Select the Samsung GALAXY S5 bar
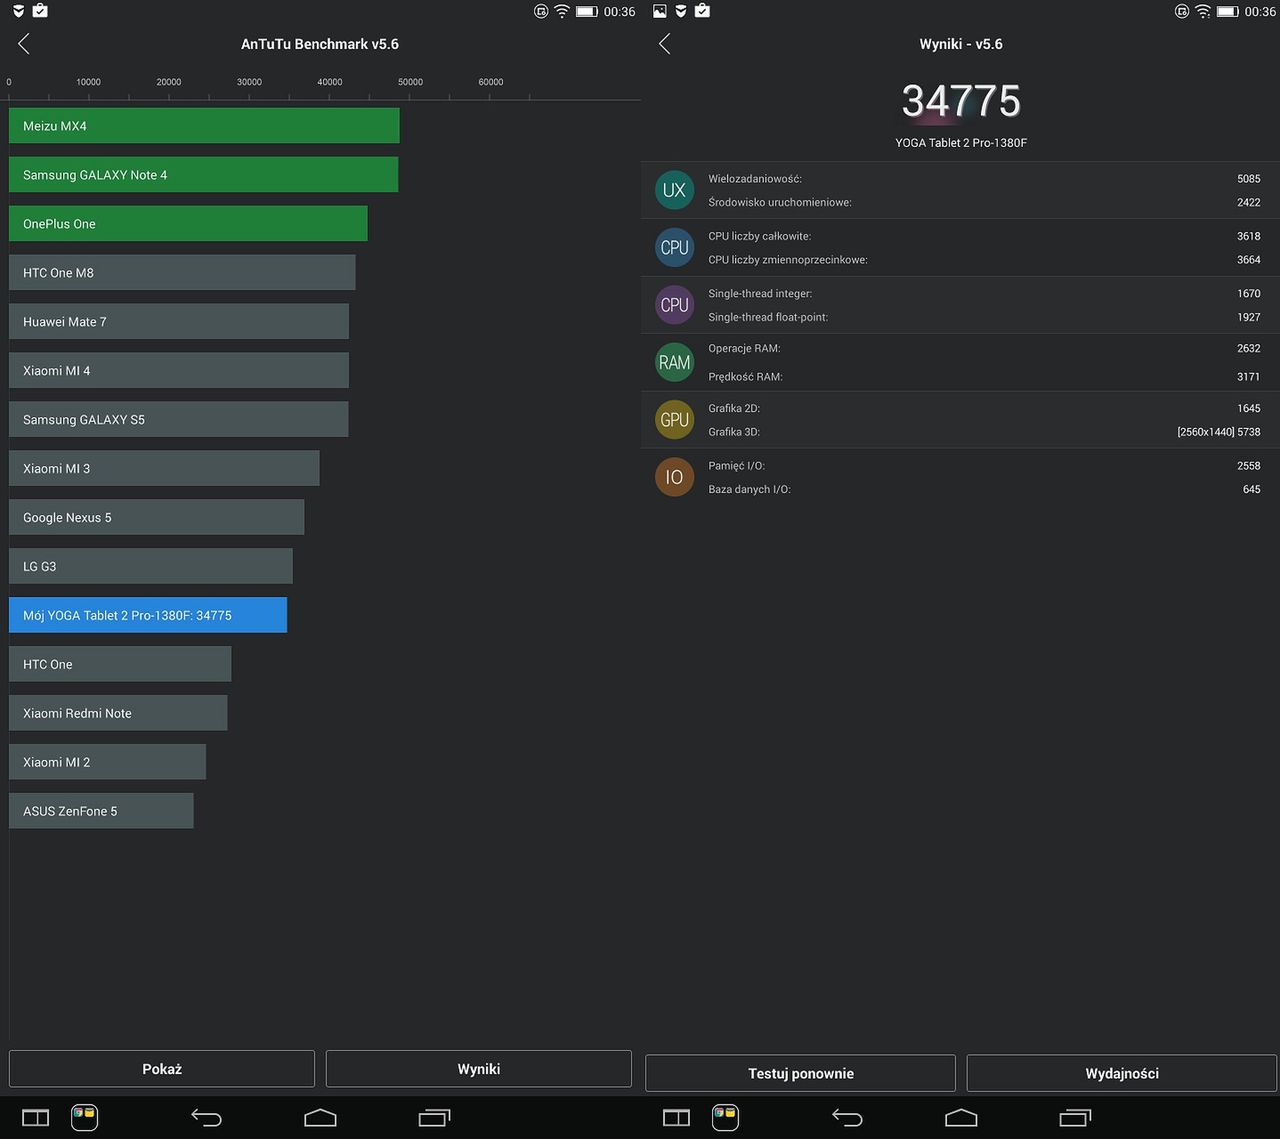The image size is (1280, 1139). pos(179,420)
